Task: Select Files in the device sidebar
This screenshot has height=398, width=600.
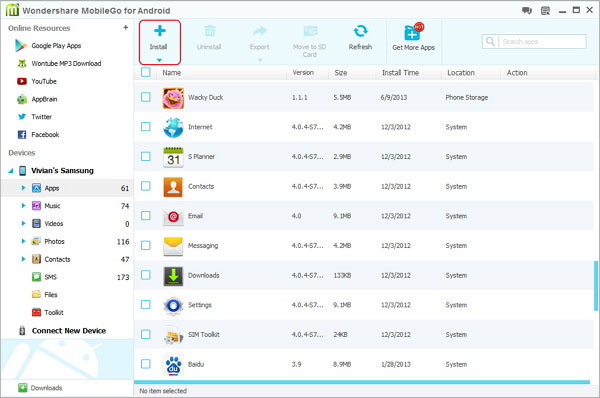Action: point(51,295)
